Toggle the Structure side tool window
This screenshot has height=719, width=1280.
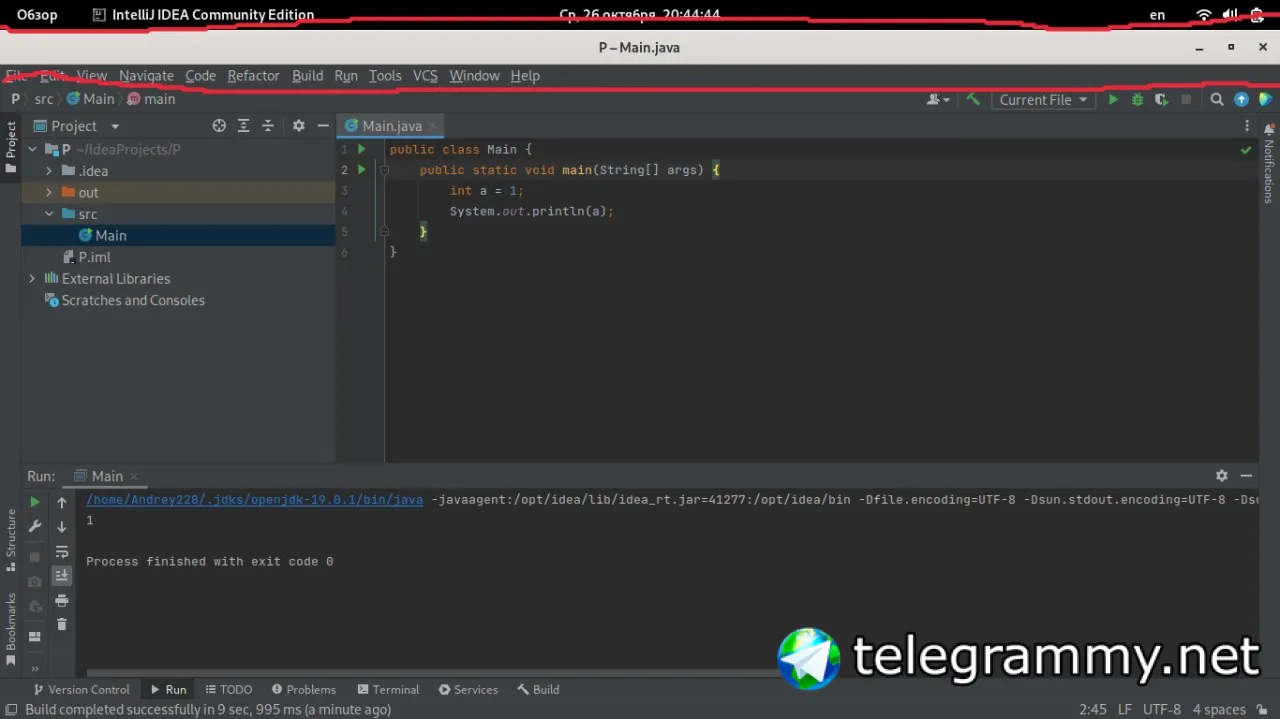pos(11,540)
